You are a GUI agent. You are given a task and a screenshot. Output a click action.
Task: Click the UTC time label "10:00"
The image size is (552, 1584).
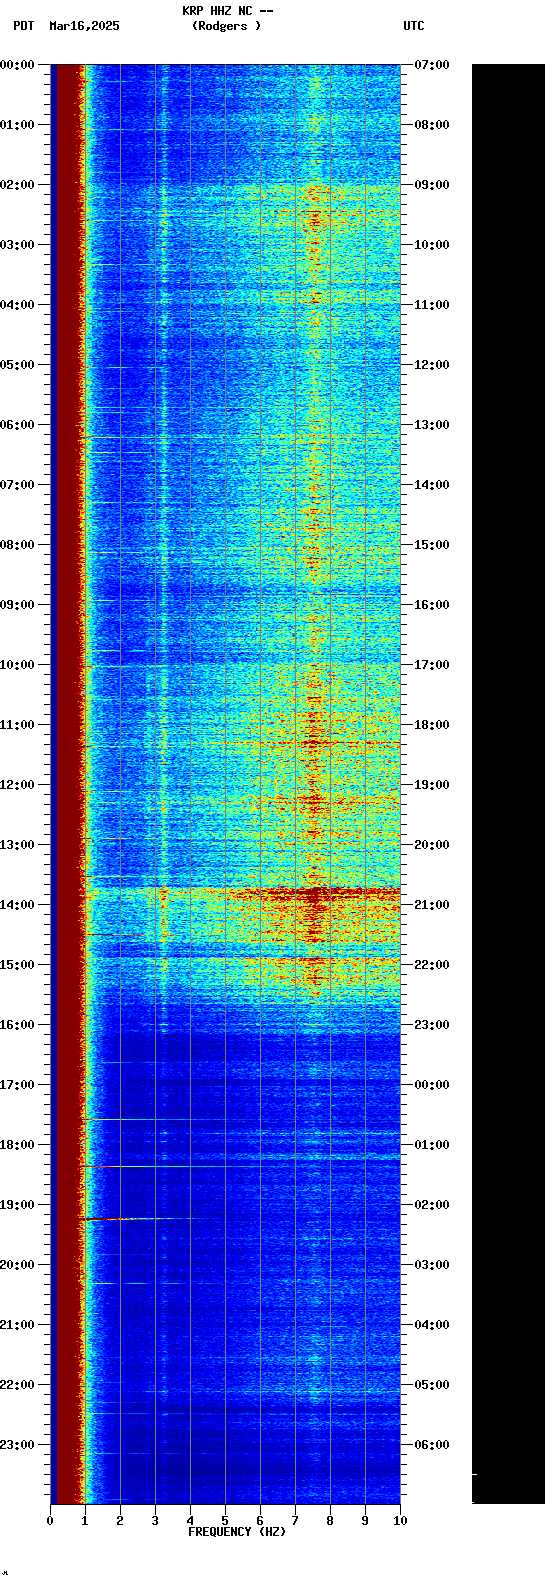pyautogui.click(x=432, y=245)
